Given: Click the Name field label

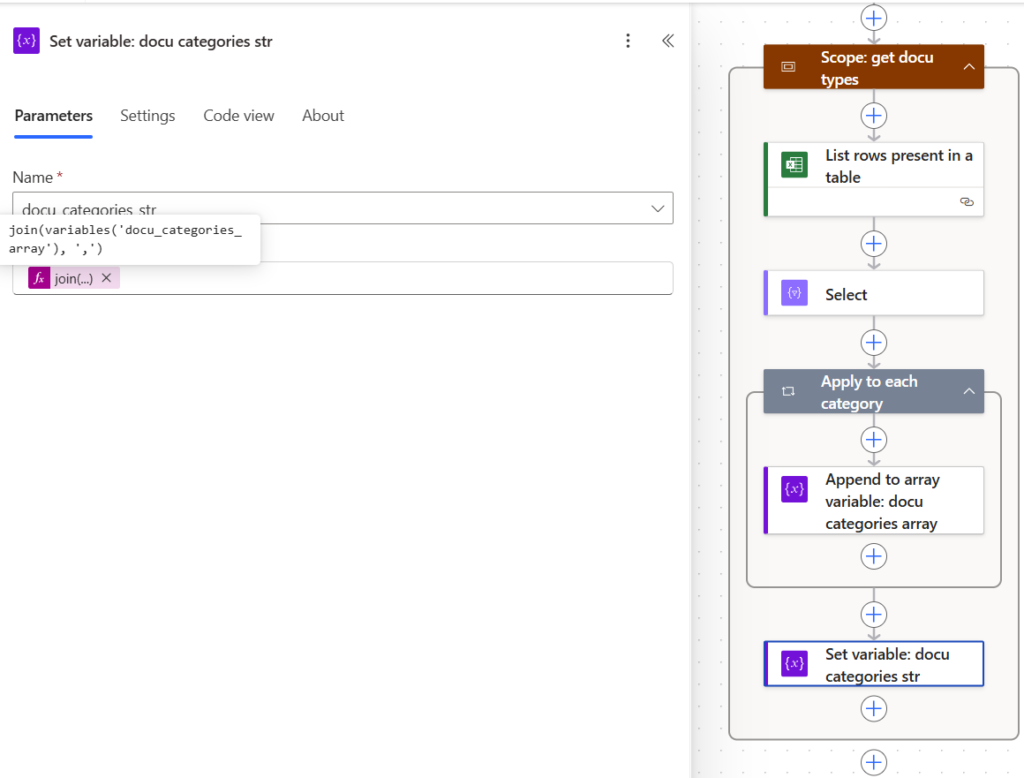Looking at the screenshot, I should coord(33,178).
